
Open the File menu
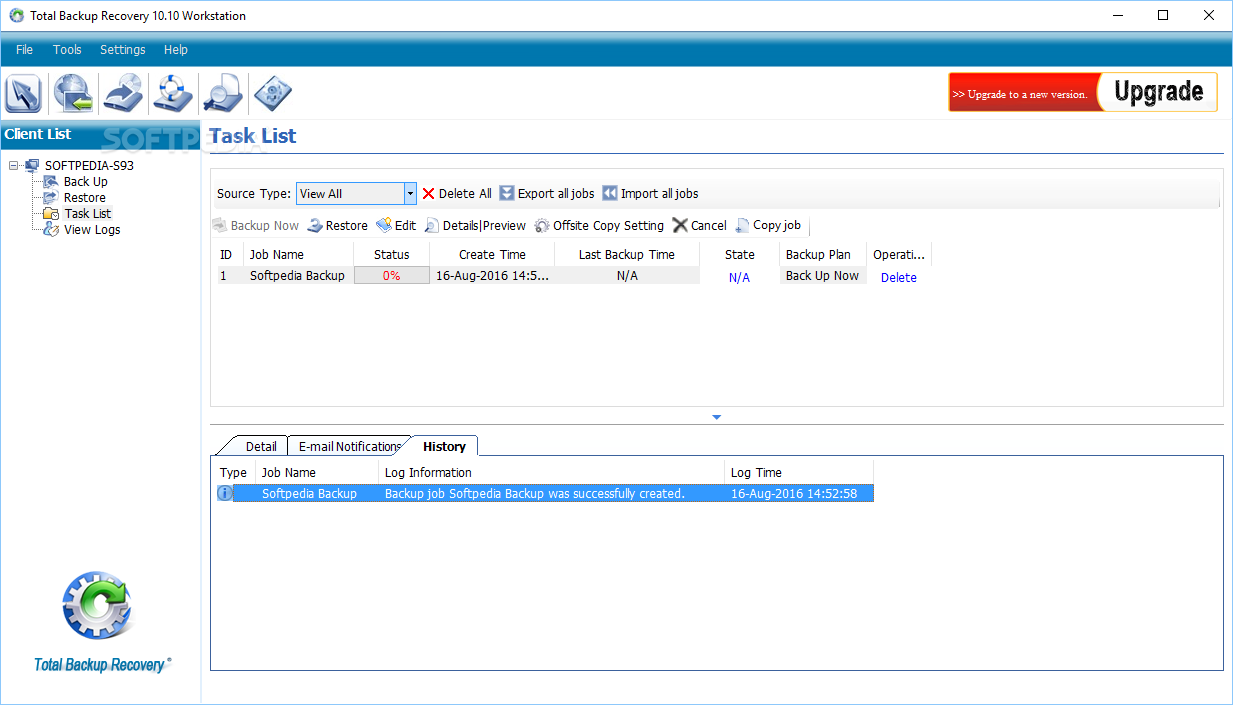(x=24, y=50)
